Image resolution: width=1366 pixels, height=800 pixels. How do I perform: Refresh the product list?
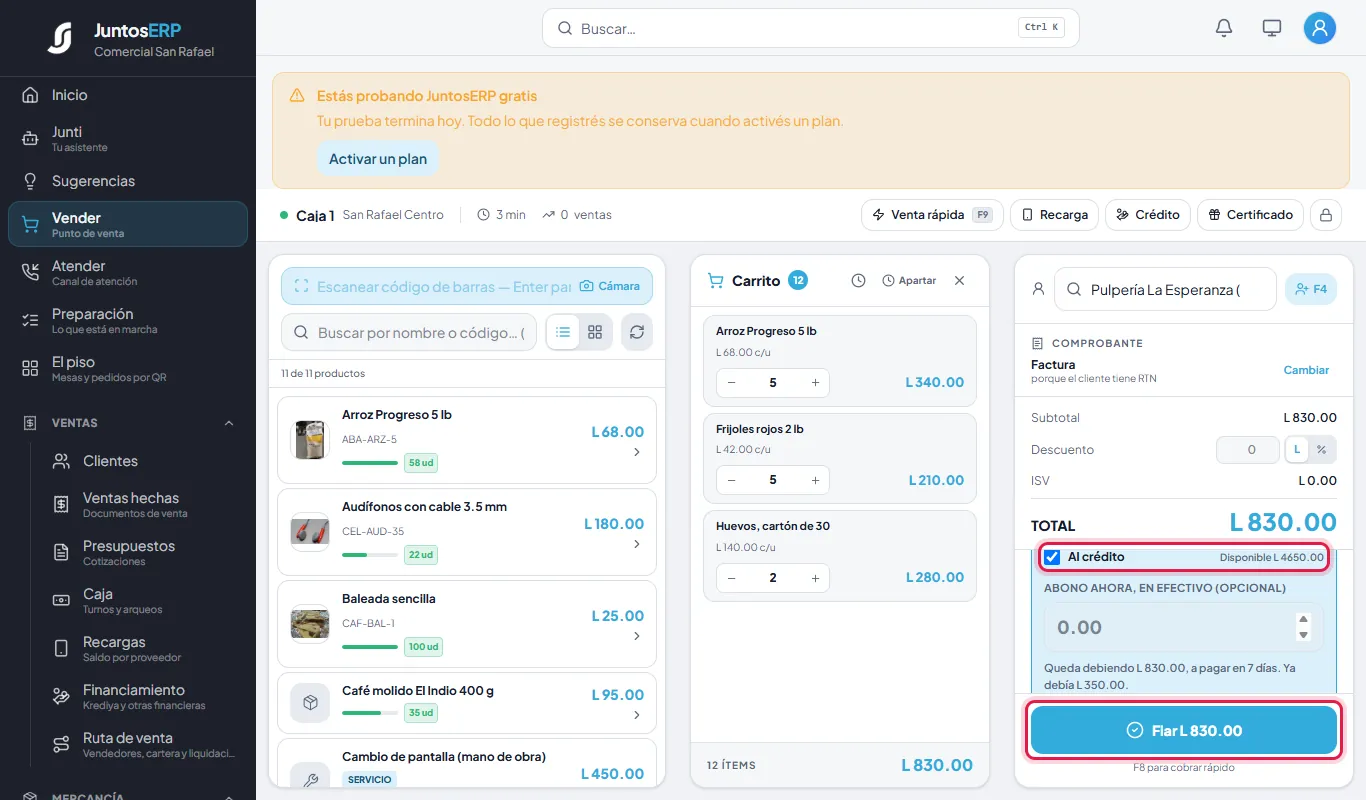click(637, 332)
